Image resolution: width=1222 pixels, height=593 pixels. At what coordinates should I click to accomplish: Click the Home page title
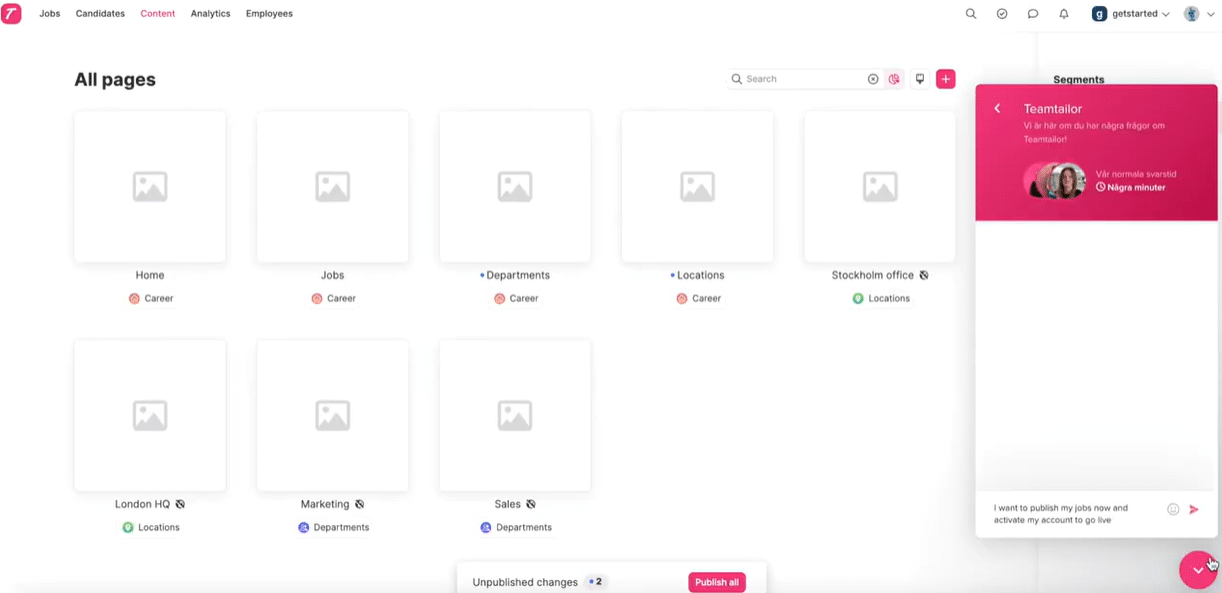click(x=150, y=275)
